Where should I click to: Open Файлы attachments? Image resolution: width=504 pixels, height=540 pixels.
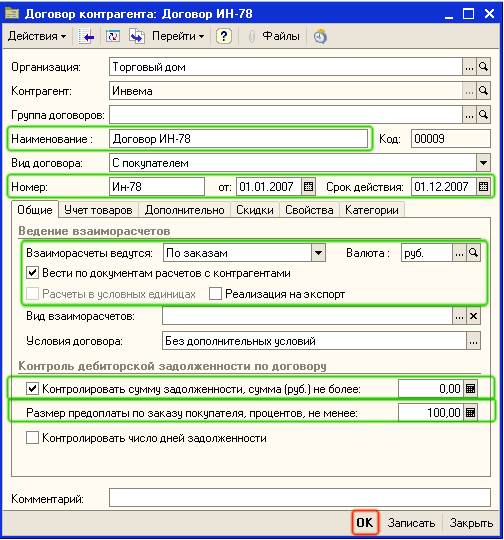[x=274, y=36]
